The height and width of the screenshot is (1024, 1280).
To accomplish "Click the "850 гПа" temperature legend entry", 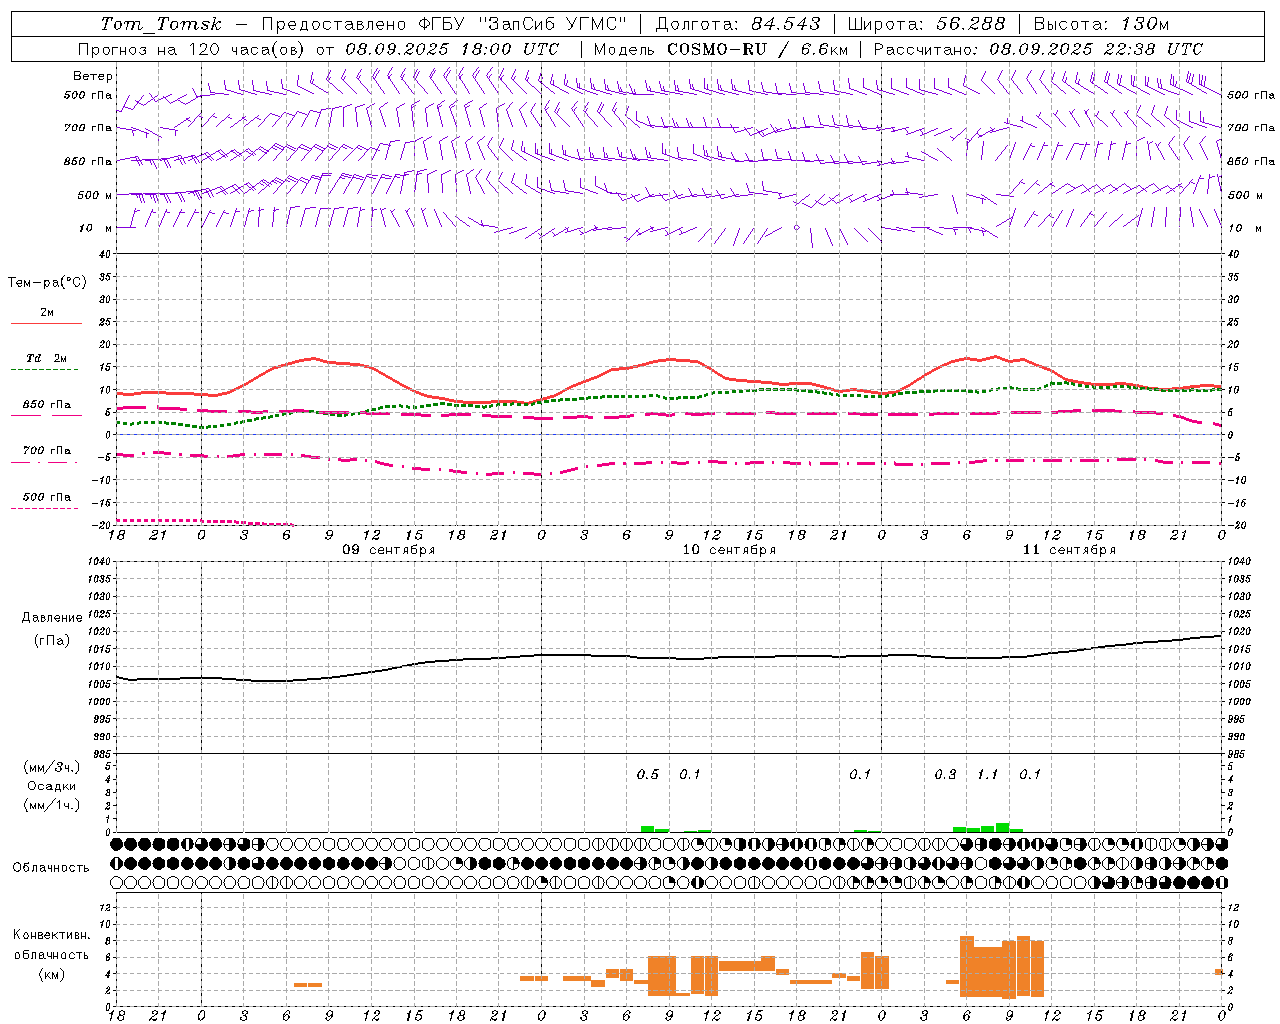I will (46, 405).
